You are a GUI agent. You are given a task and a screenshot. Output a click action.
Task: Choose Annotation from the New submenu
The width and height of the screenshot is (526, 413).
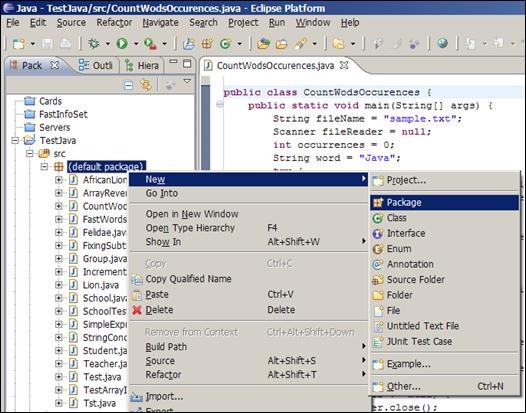(444, 264)
